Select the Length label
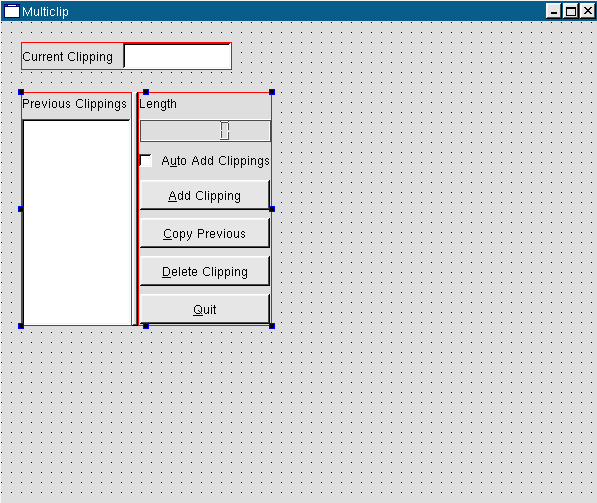The height and width of the screenshot is (503, 597). tap(158, 104)
